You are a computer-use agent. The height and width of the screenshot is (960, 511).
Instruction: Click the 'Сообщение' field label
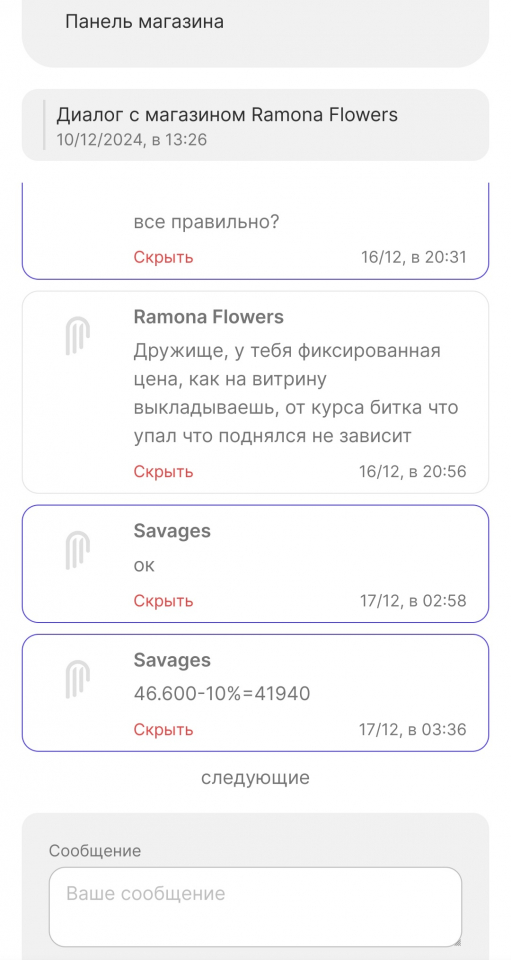click(95, 850)
